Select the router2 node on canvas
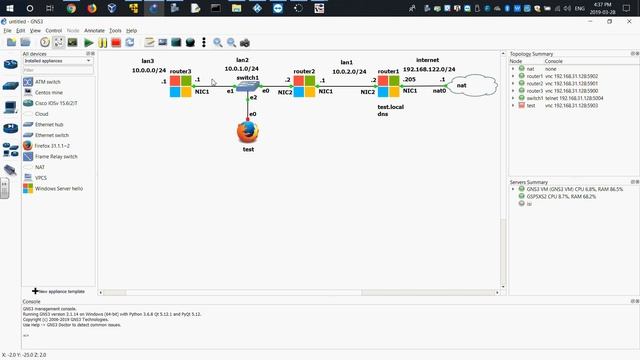 point(304,86)
